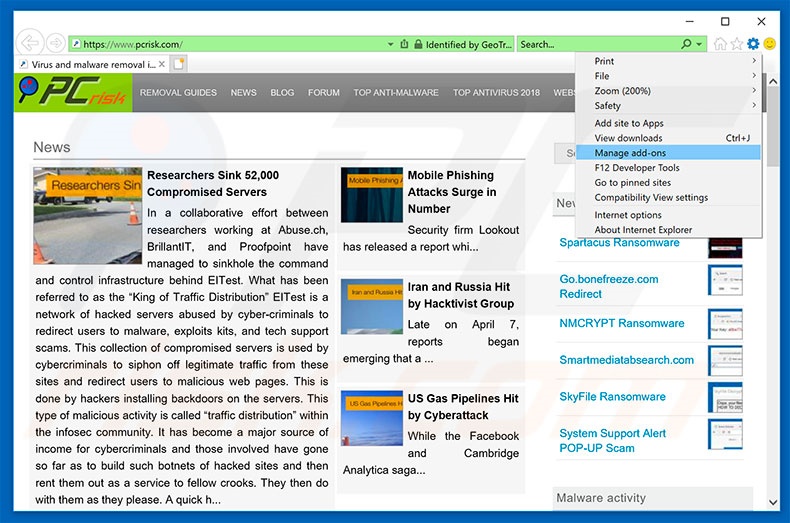Click Go.bonefreeze.com Redirect thumbnail
790x523 pixels.
(x=725, y=280)
